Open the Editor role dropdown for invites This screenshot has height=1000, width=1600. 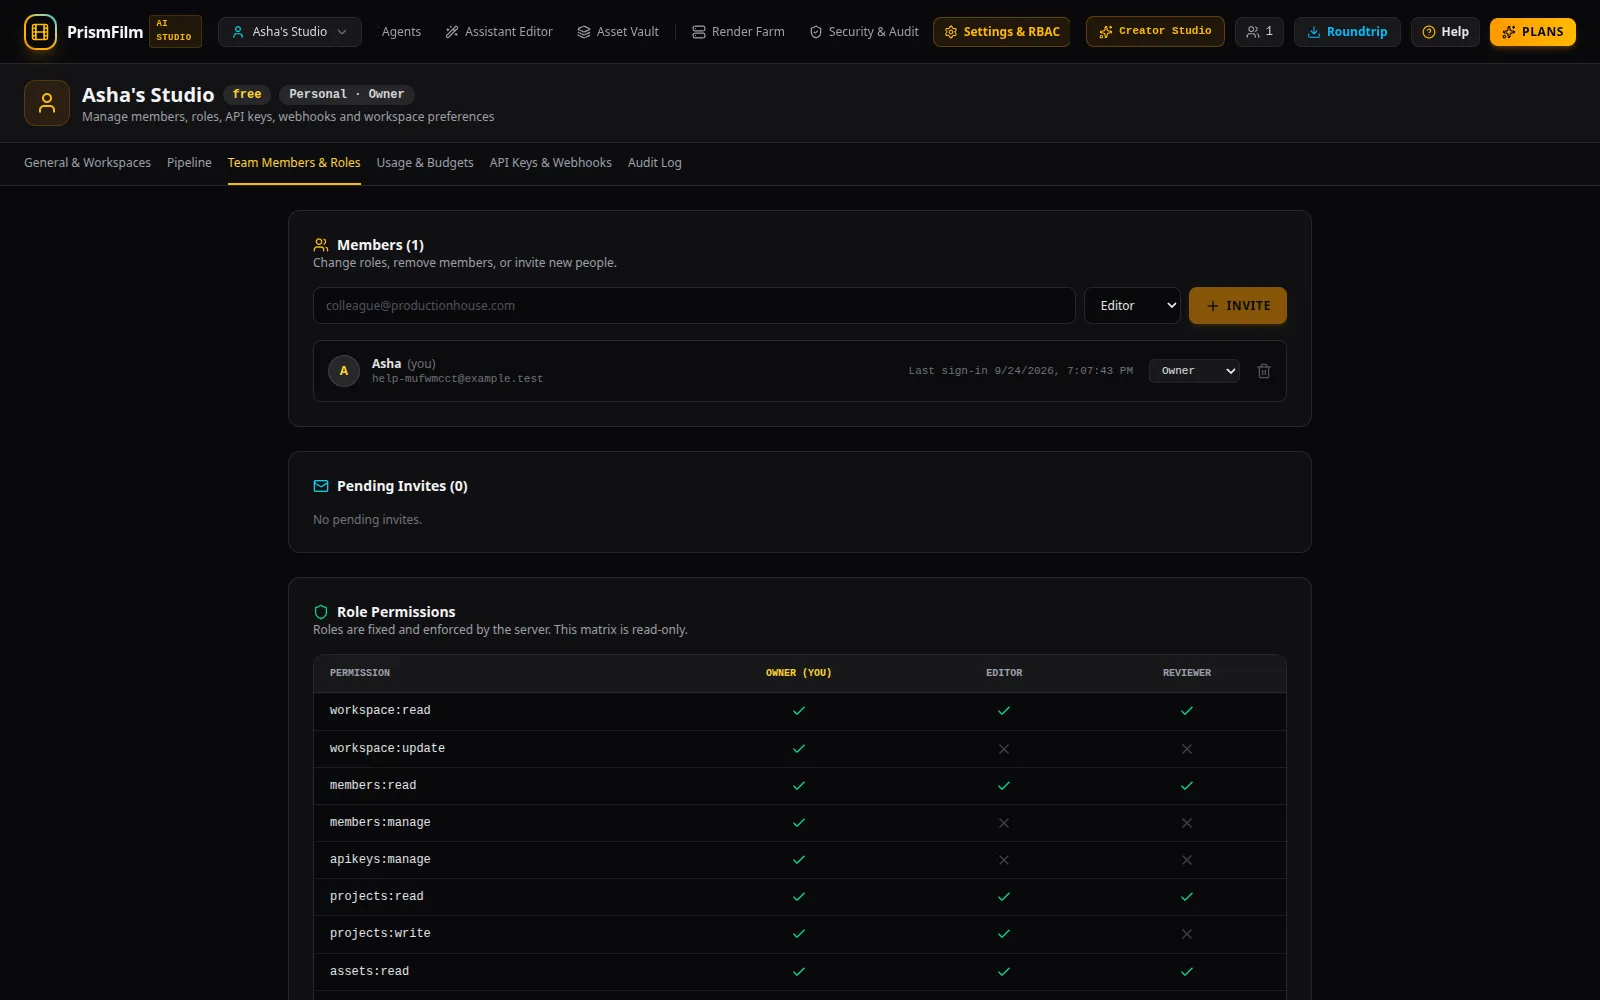pos(1132,306)
